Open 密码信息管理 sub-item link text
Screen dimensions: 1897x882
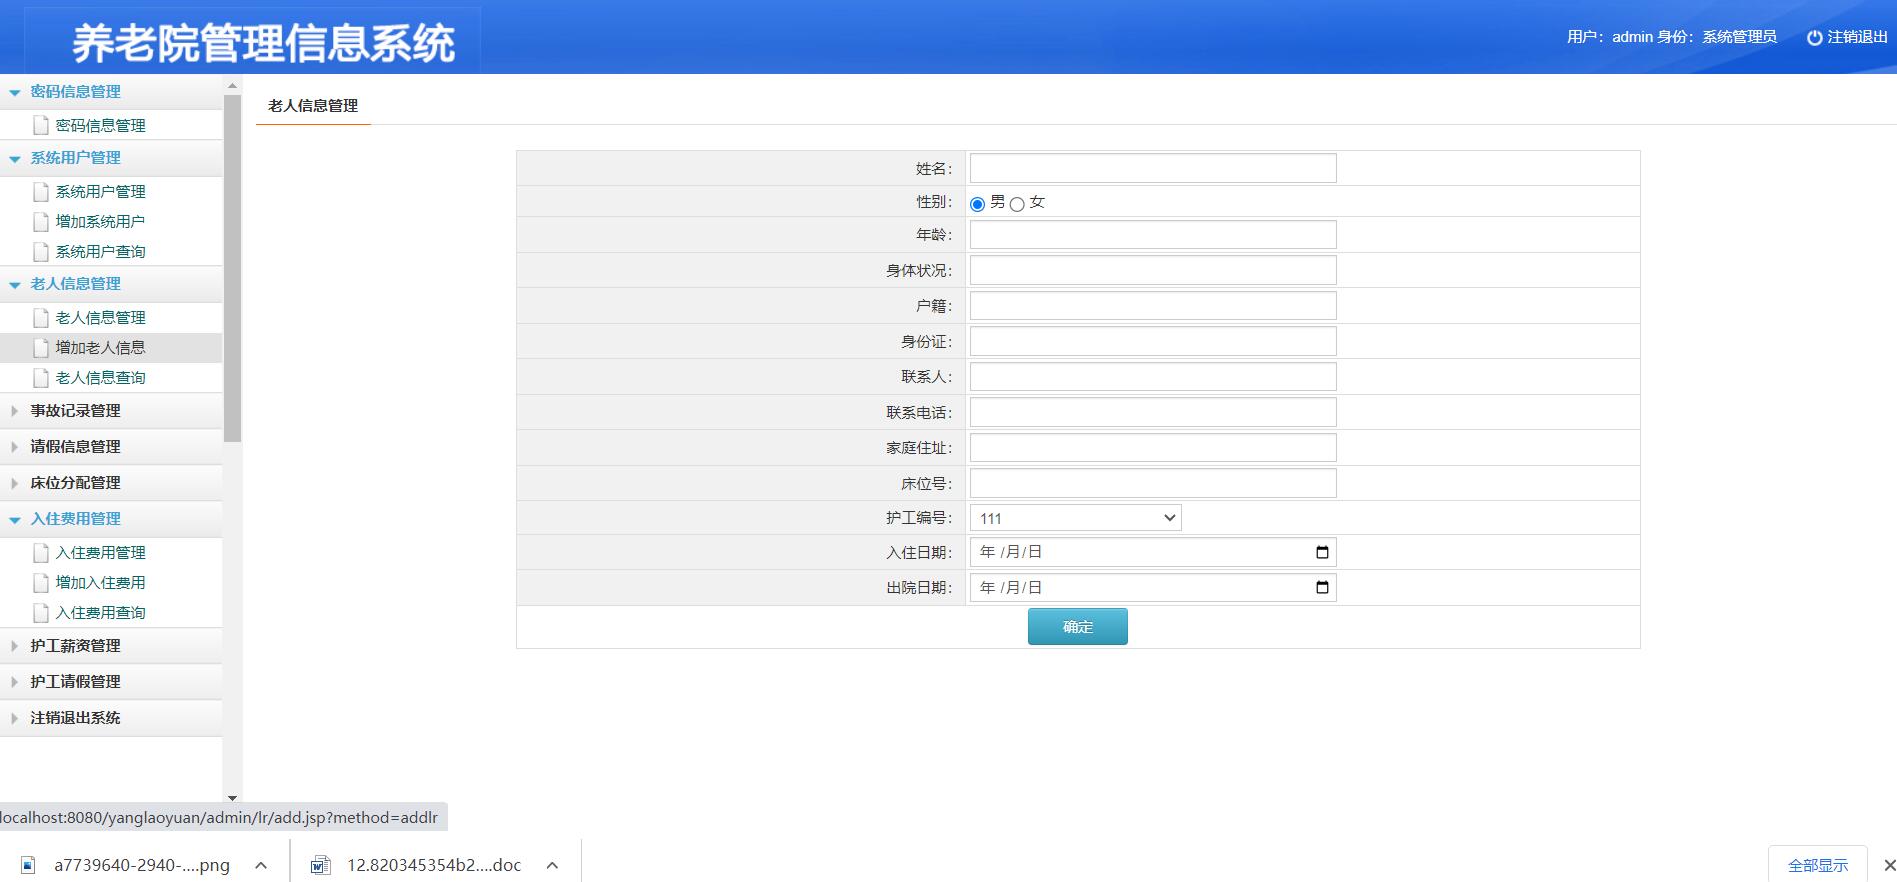100,125
